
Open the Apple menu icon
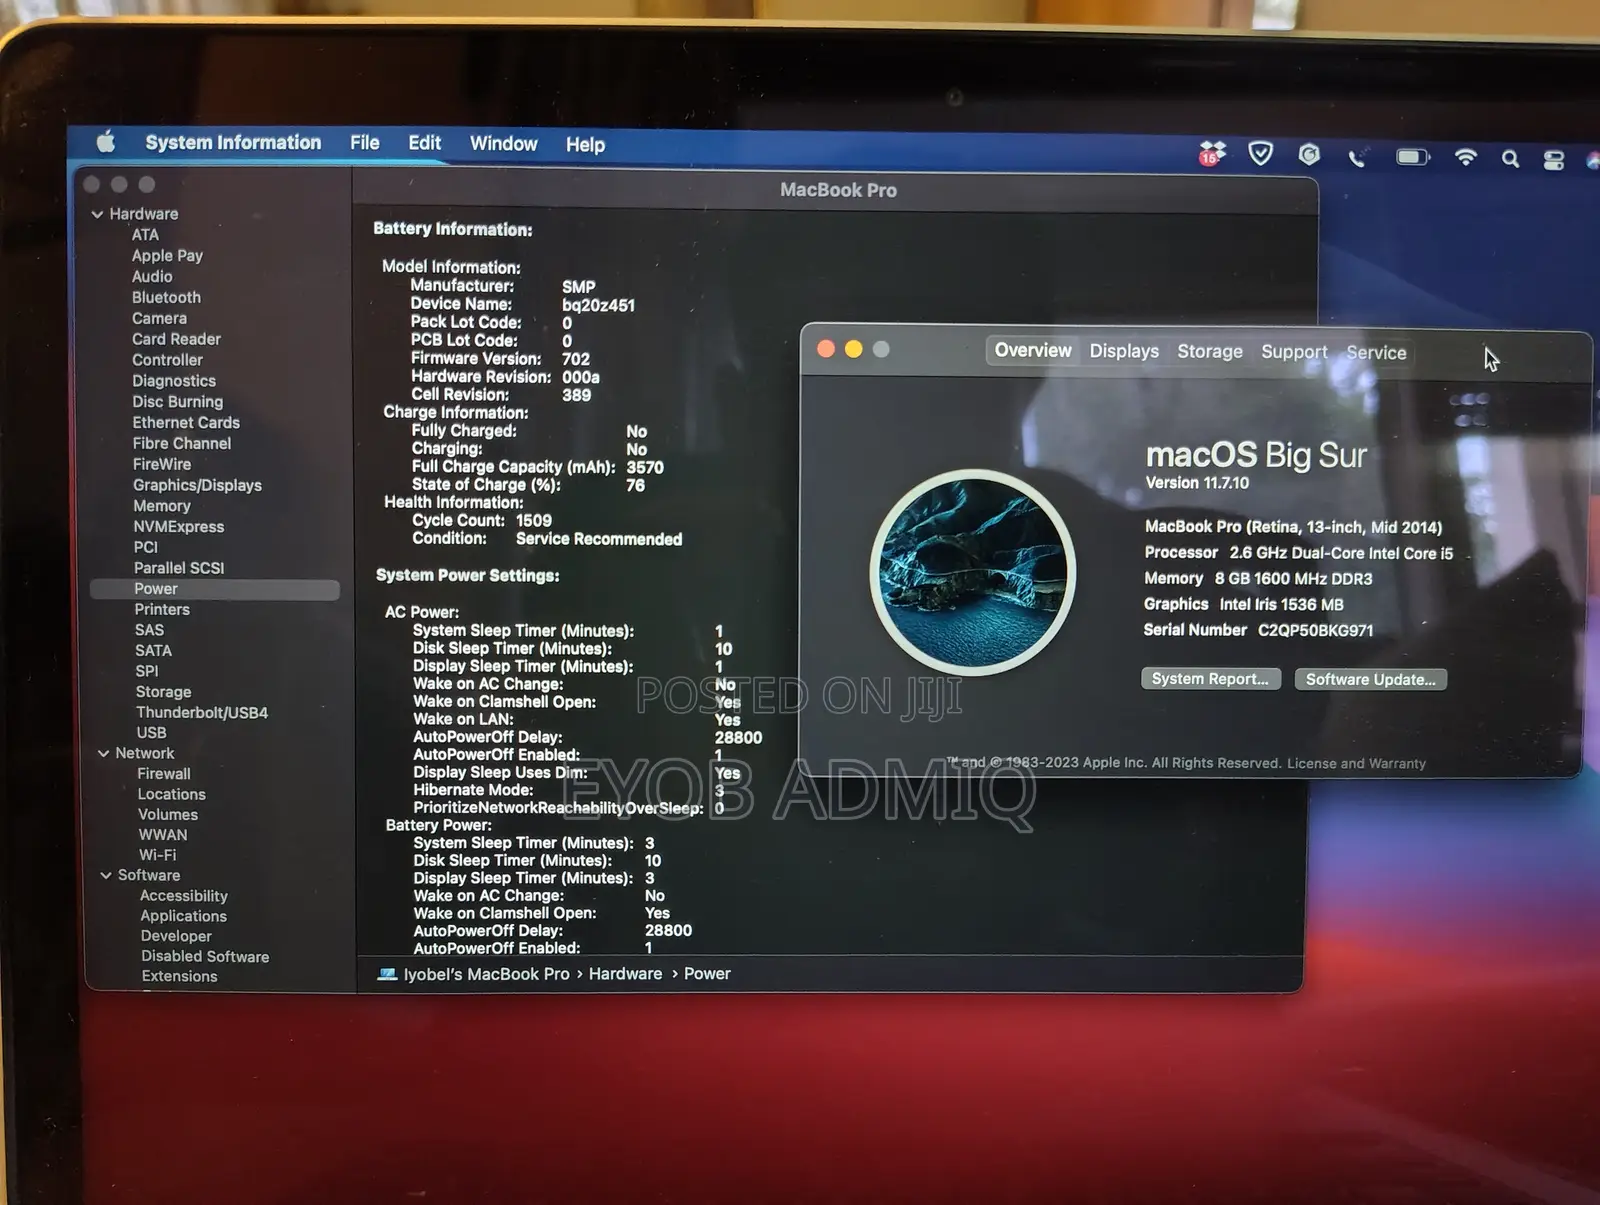click(105, 142)
